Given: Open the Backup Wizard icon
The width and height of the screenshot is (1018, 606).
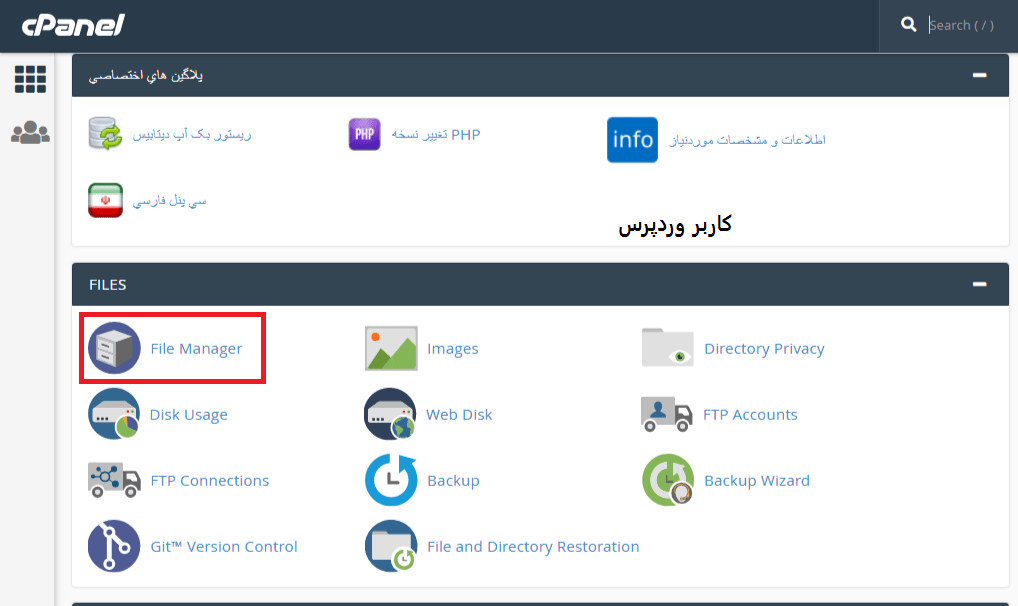Looking at the screenshot, I should click(x=667, y=480).
